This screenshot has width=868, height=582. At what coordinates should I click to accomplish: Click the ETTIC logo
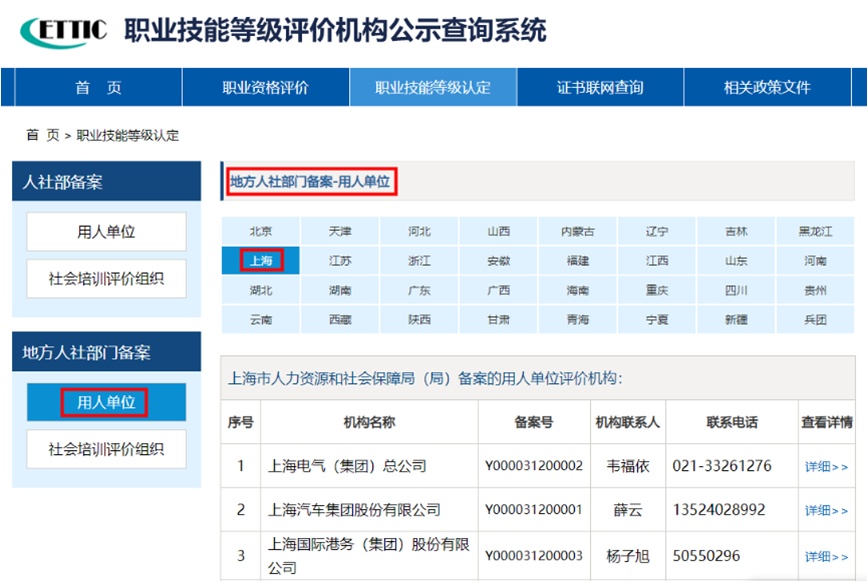pyautogui.click(x=63, y=31)
